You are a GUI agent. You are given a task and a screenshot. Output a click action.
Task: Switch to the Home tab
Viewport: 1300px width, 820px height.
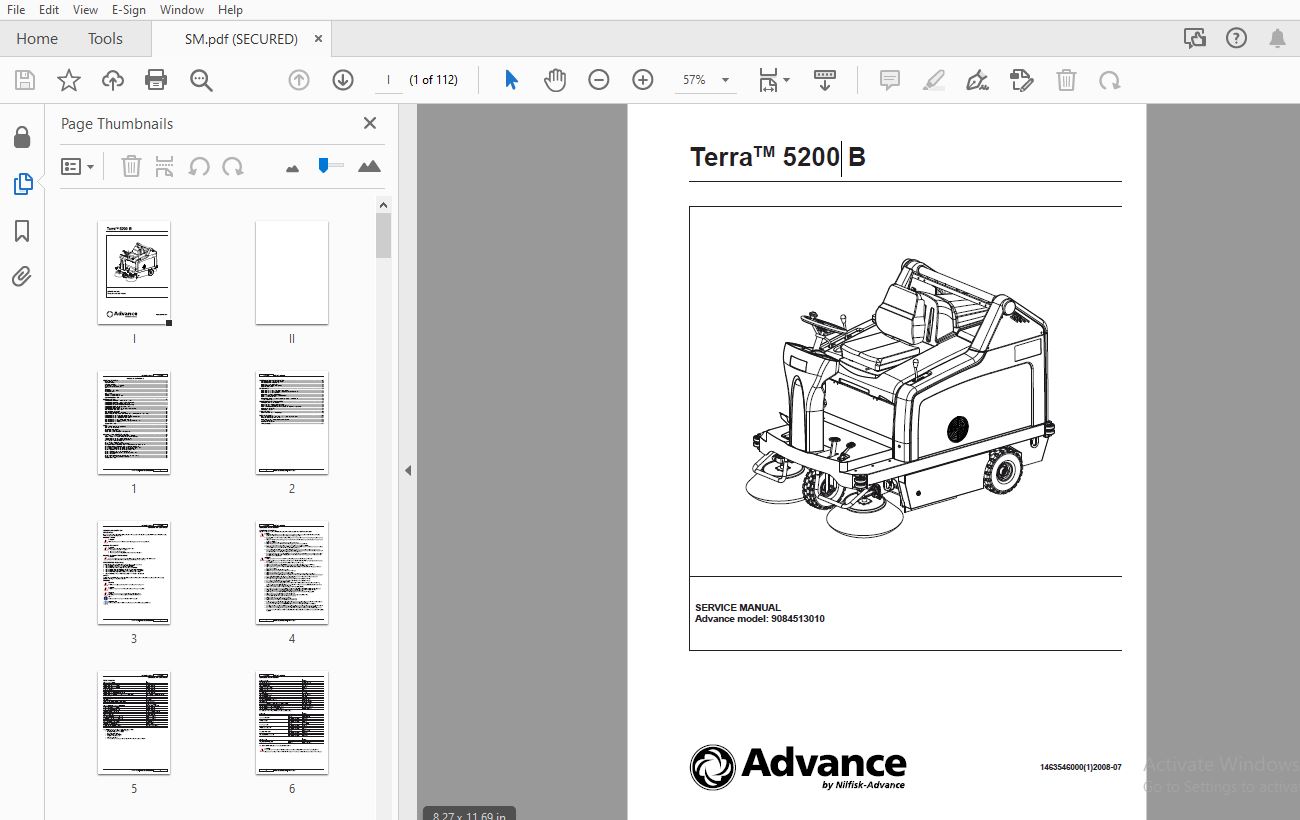pyautogui.click(x=37, y=39)
